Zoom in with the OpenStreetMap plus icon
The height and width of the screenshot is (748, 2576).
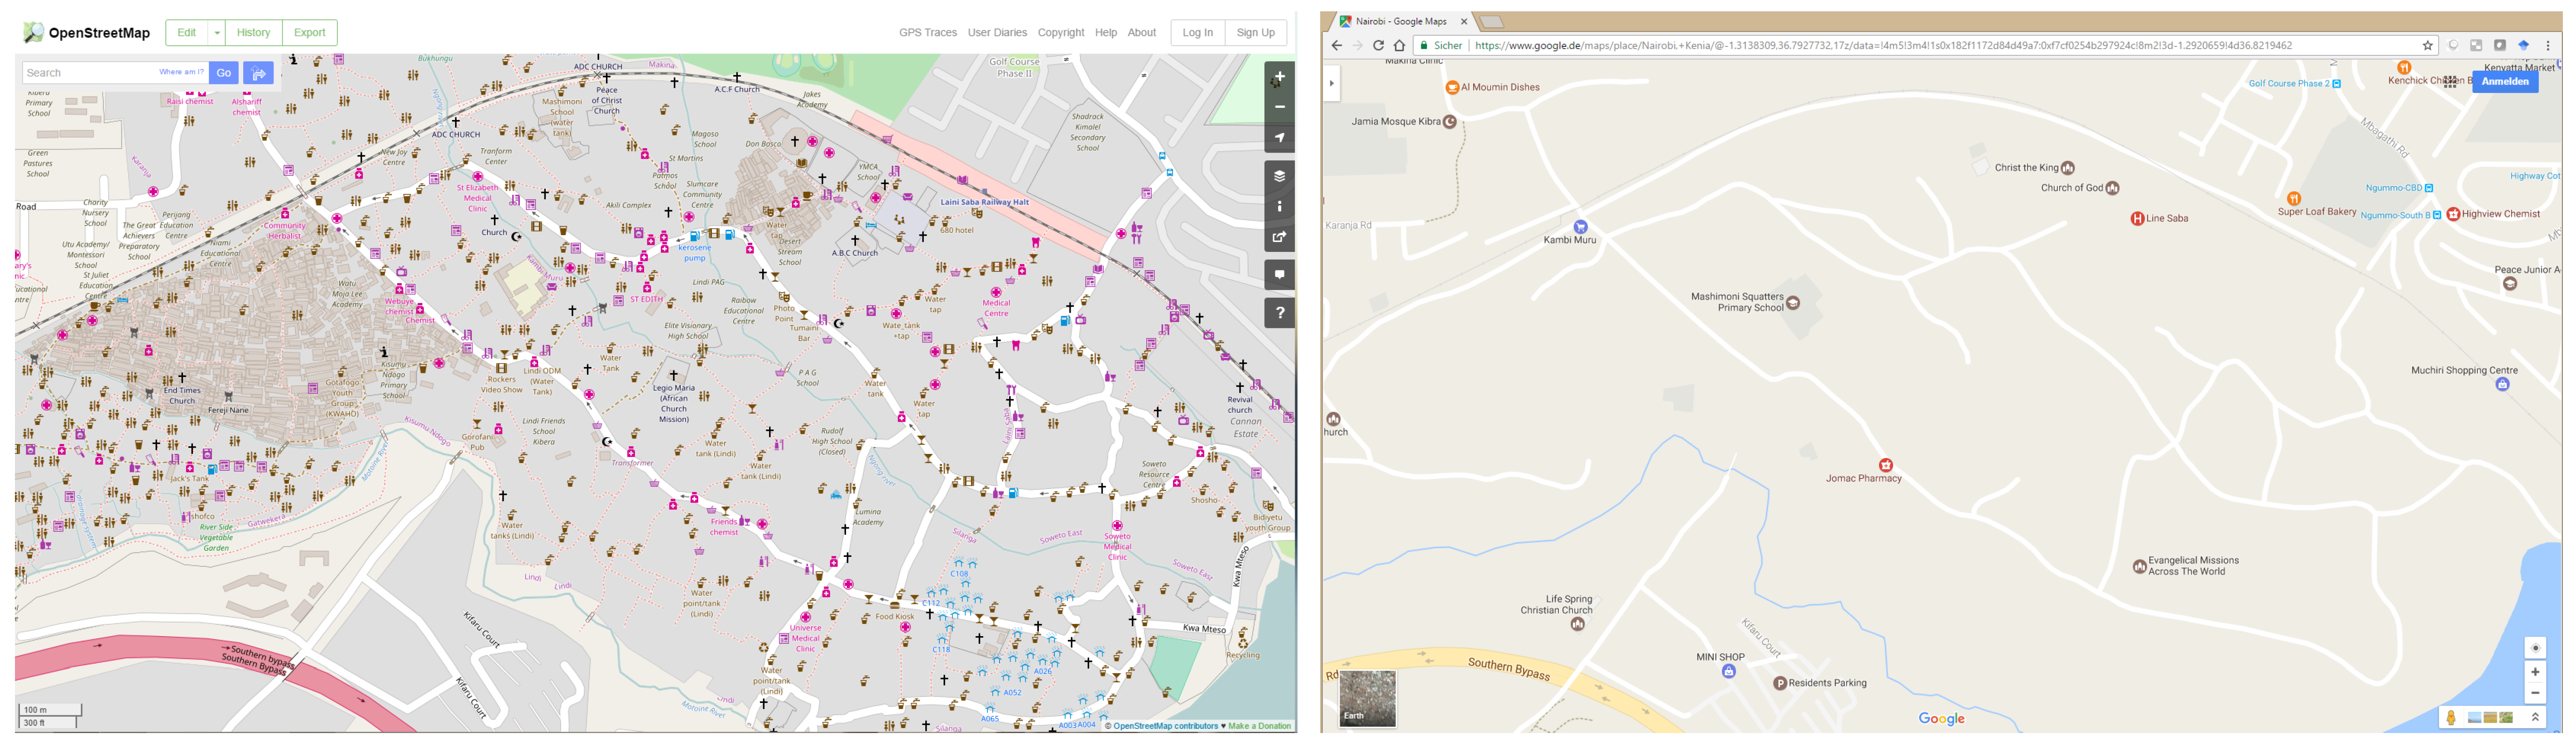coord(1280,76)
